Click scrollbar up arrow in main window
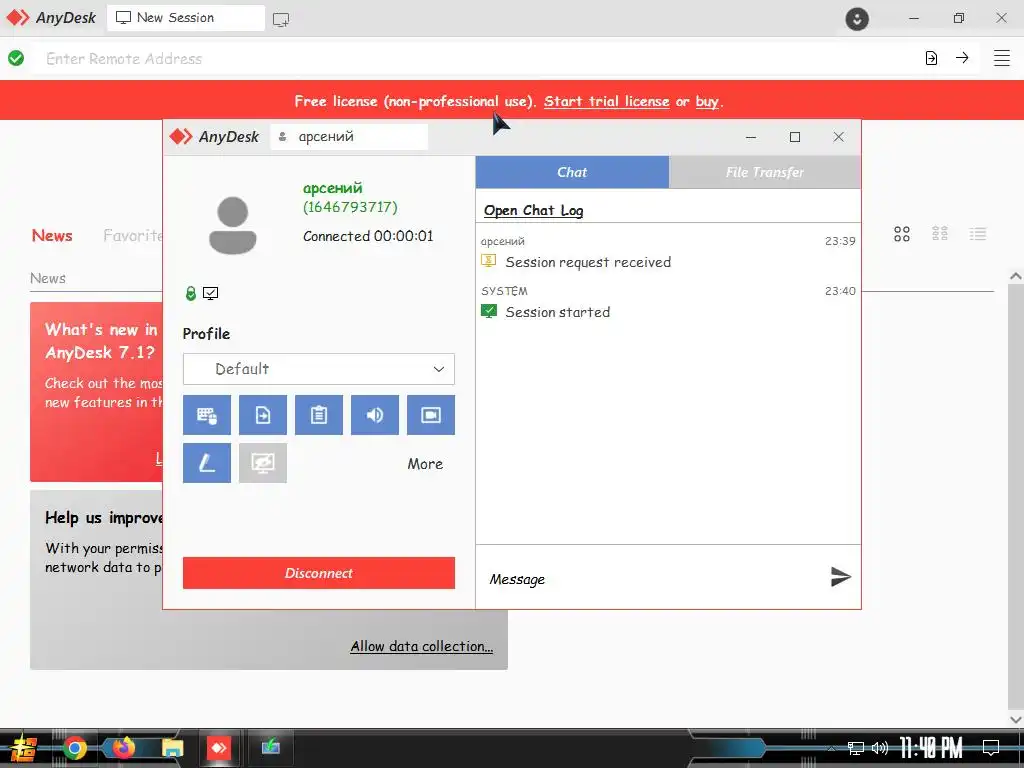 (x=1016, y=276)
